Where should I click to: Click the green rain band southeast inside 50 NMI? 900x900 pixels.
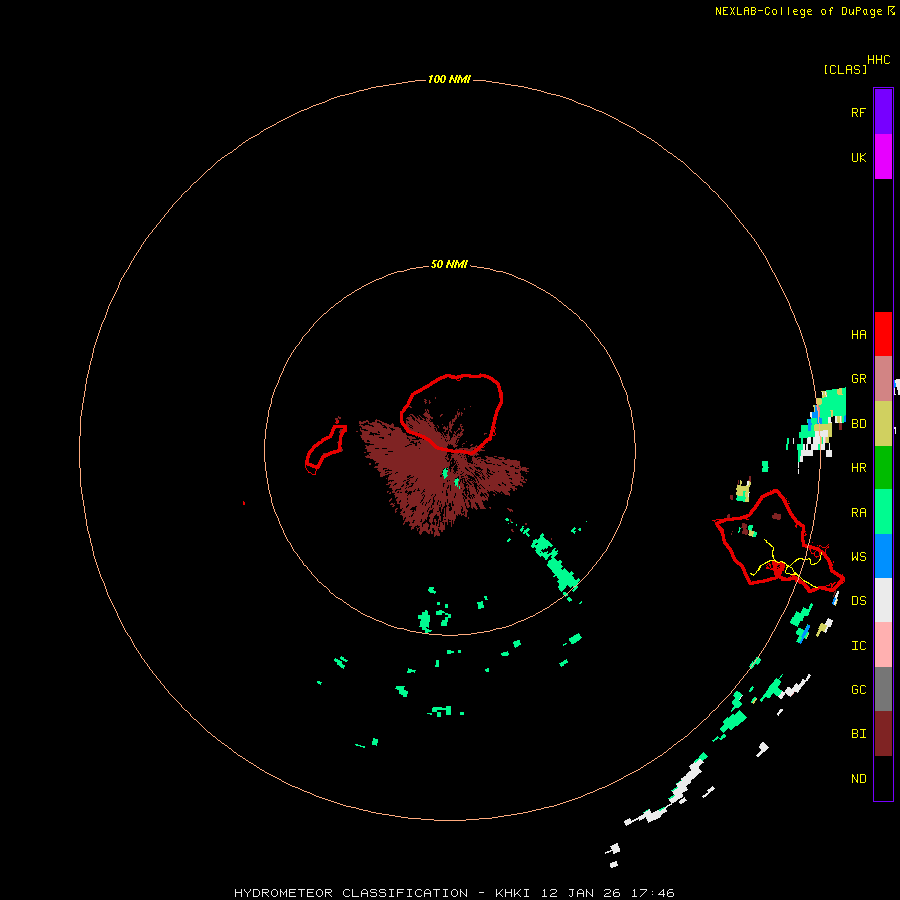(x=554, y=561)
